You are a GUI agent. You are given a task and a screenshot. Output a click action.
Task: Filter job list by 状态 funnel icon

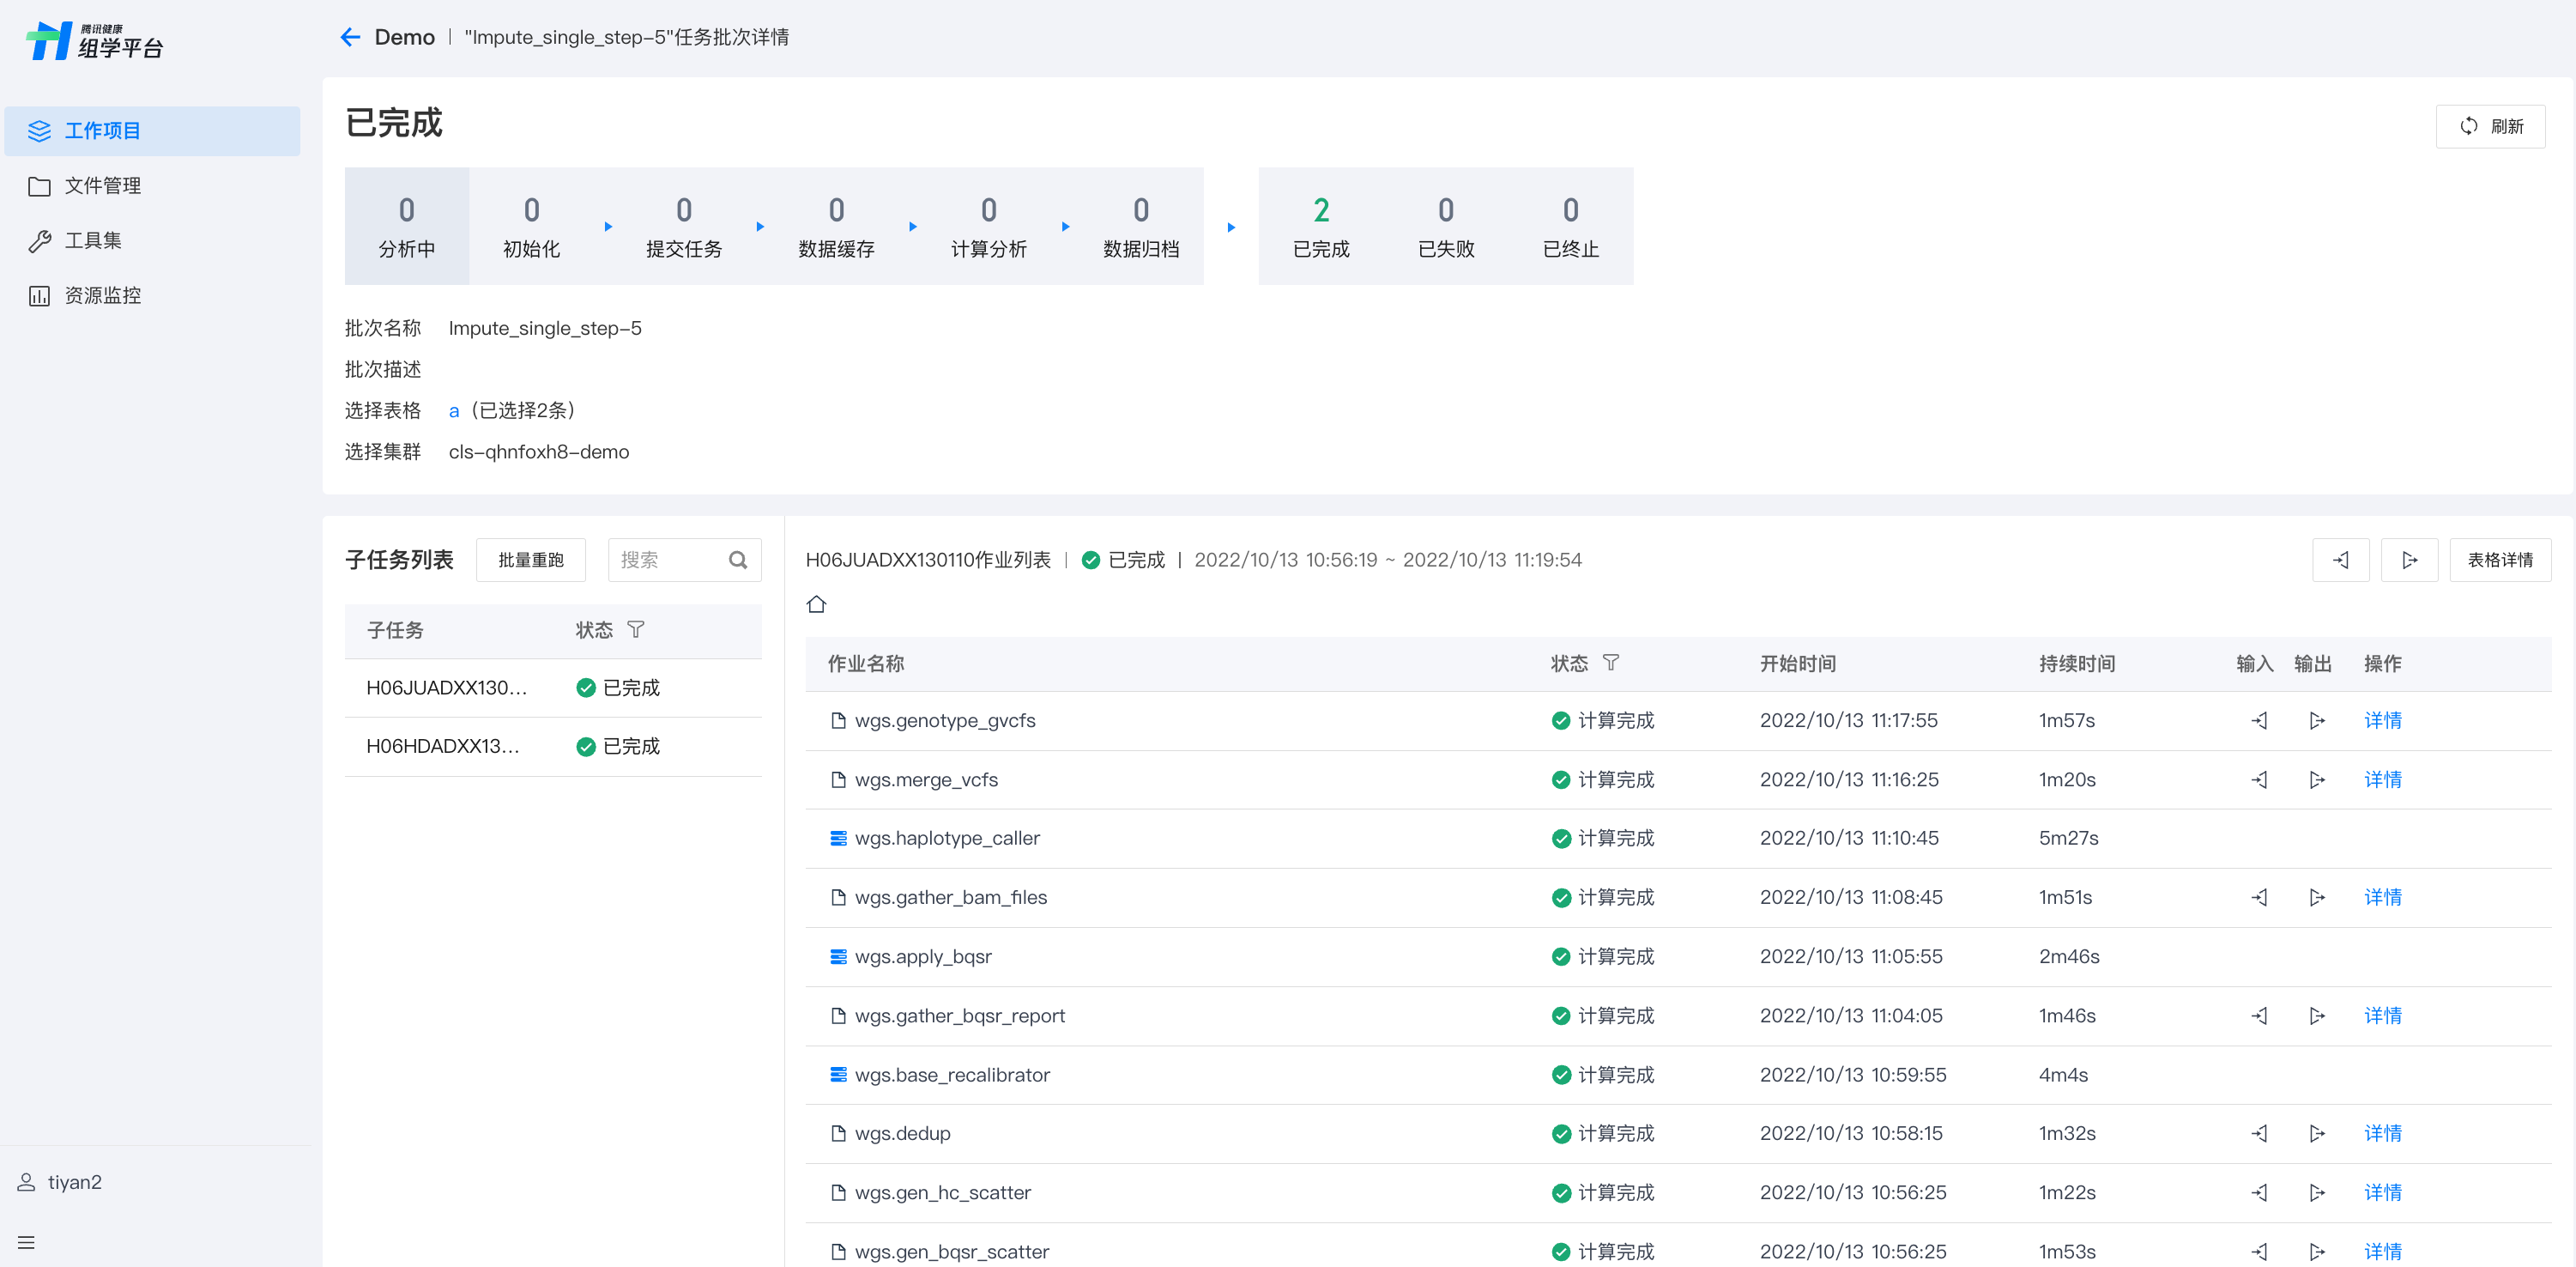pyautogui.click(x=1610, y=663)
